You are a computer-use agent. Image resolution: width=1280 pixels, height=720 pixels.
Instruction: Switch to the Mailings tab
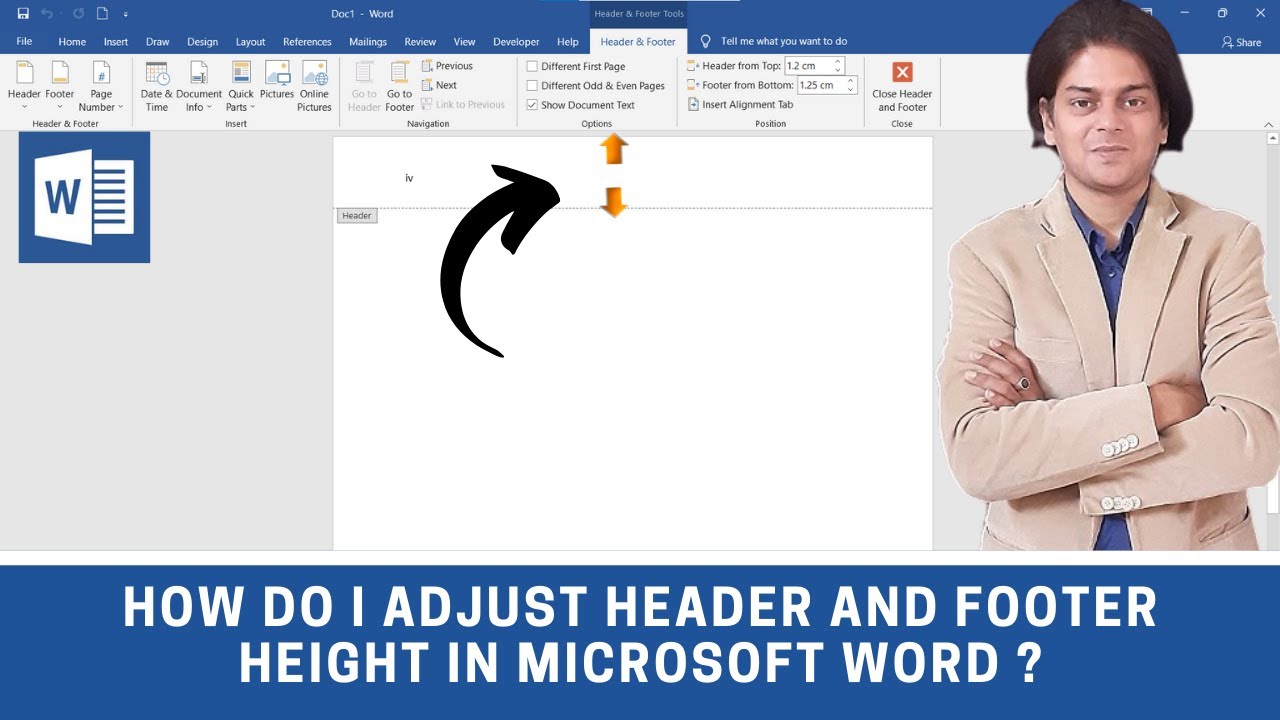368,42
